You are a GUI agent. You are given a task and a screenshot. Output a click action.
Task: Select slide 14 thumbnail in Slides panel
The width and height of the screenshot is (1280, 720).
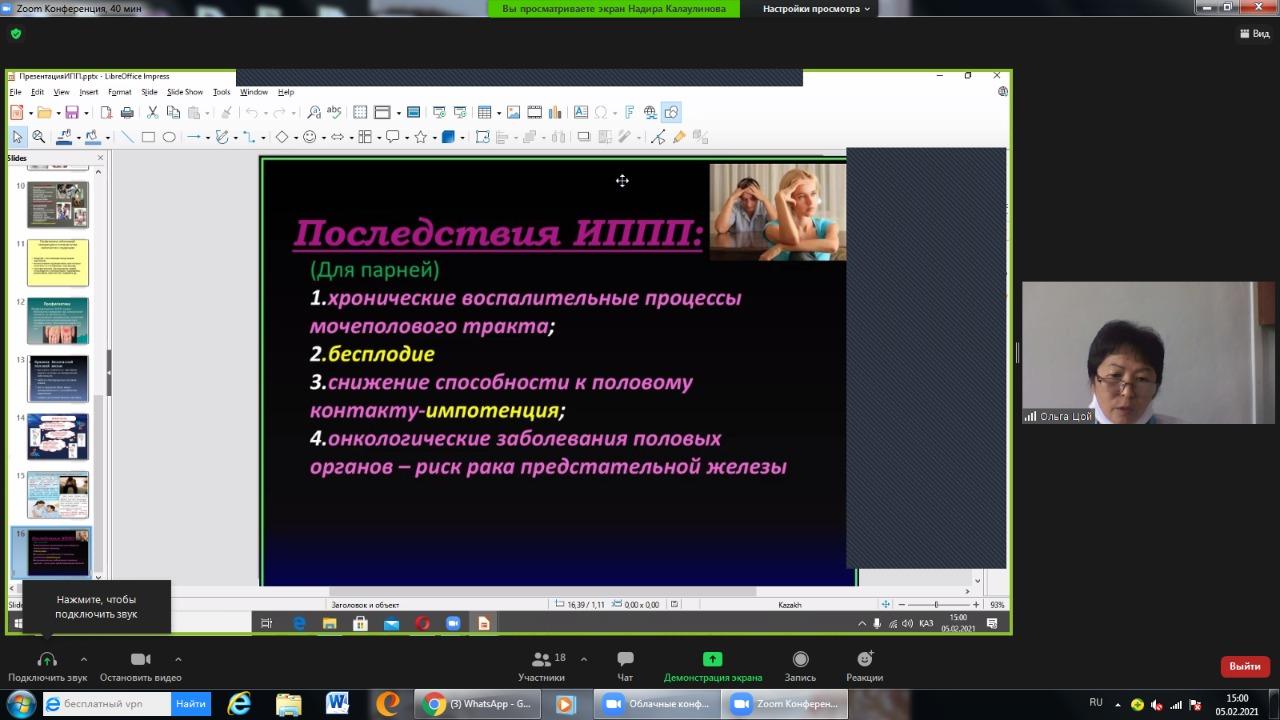[58, 436]
